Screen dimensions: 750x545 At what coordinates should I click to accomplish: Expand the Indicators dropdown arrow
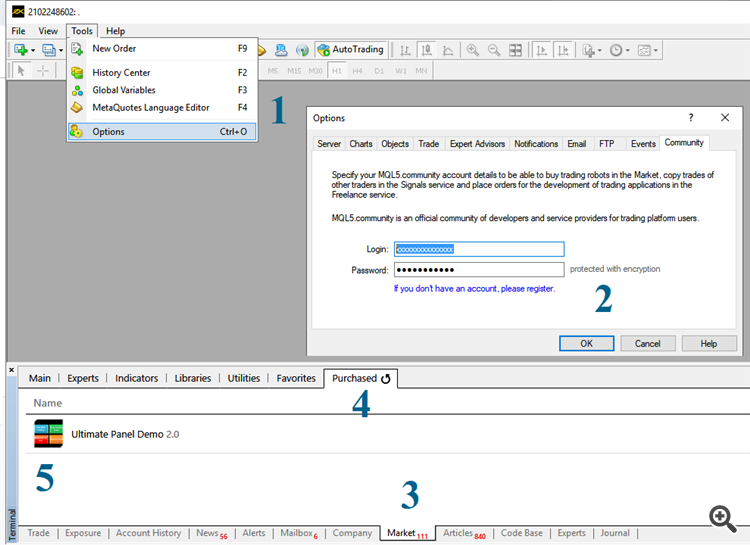click(600, 50)
